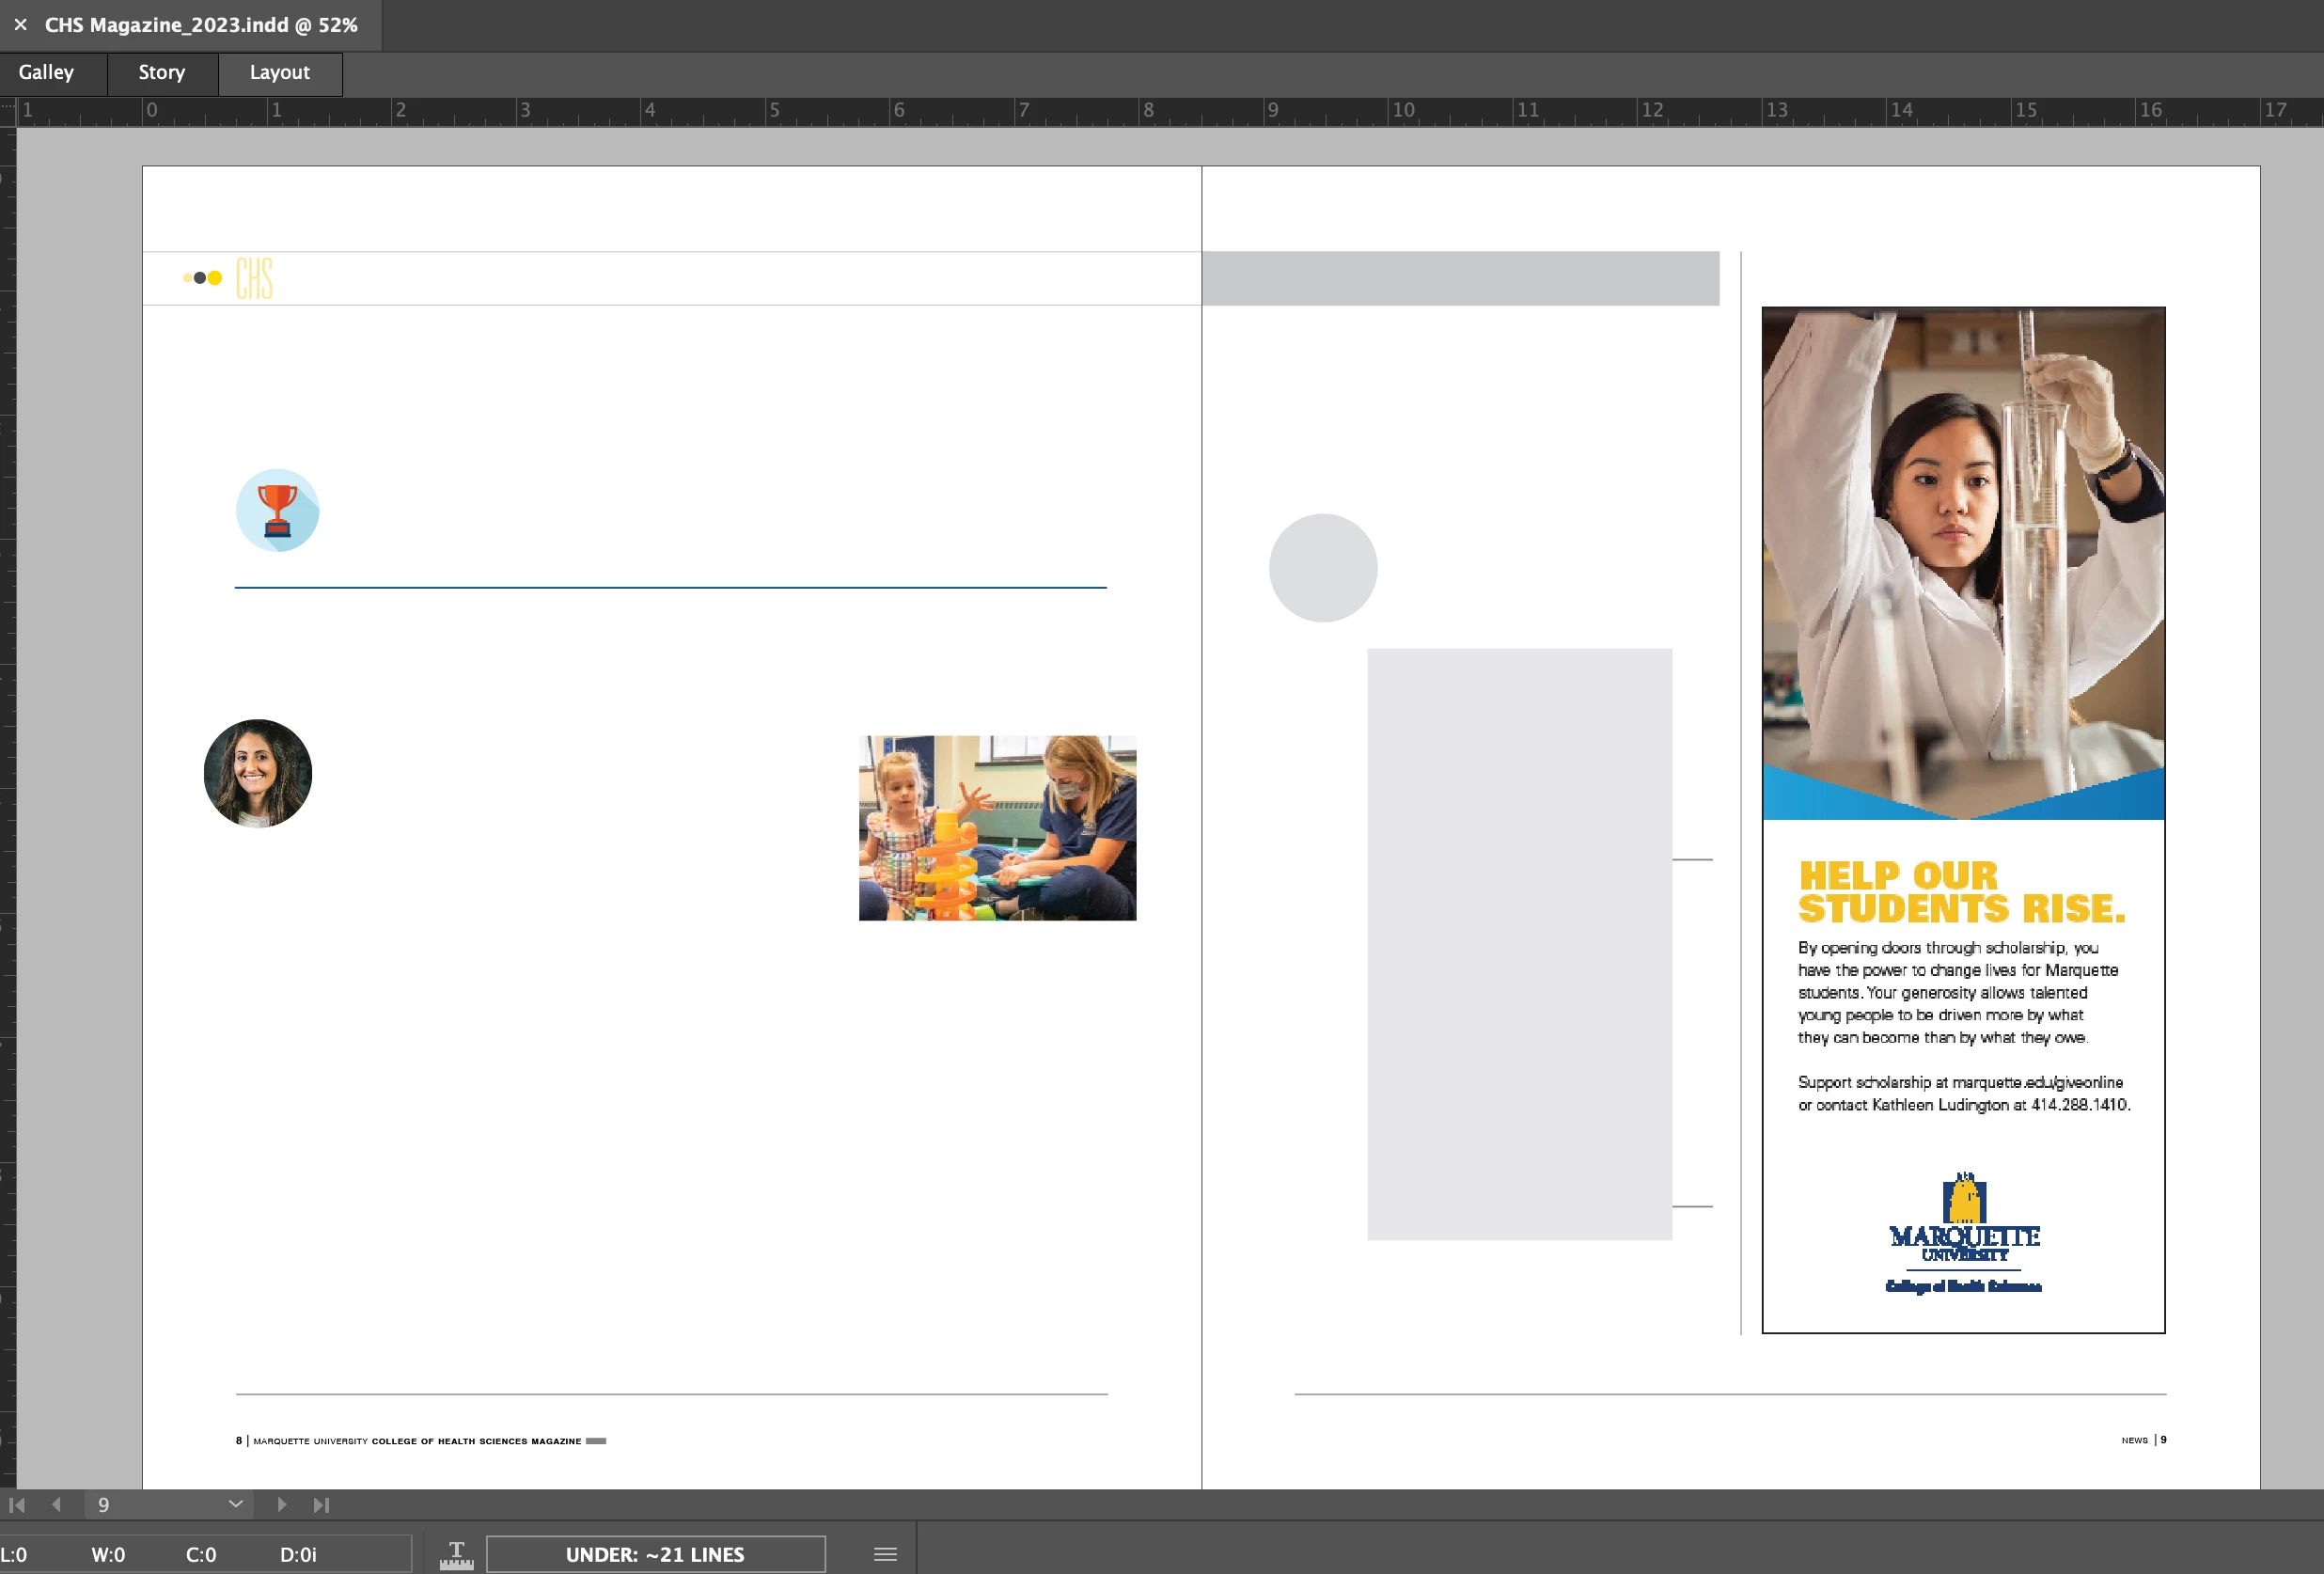Jump to last page arrow icon

click(321, 1505)
